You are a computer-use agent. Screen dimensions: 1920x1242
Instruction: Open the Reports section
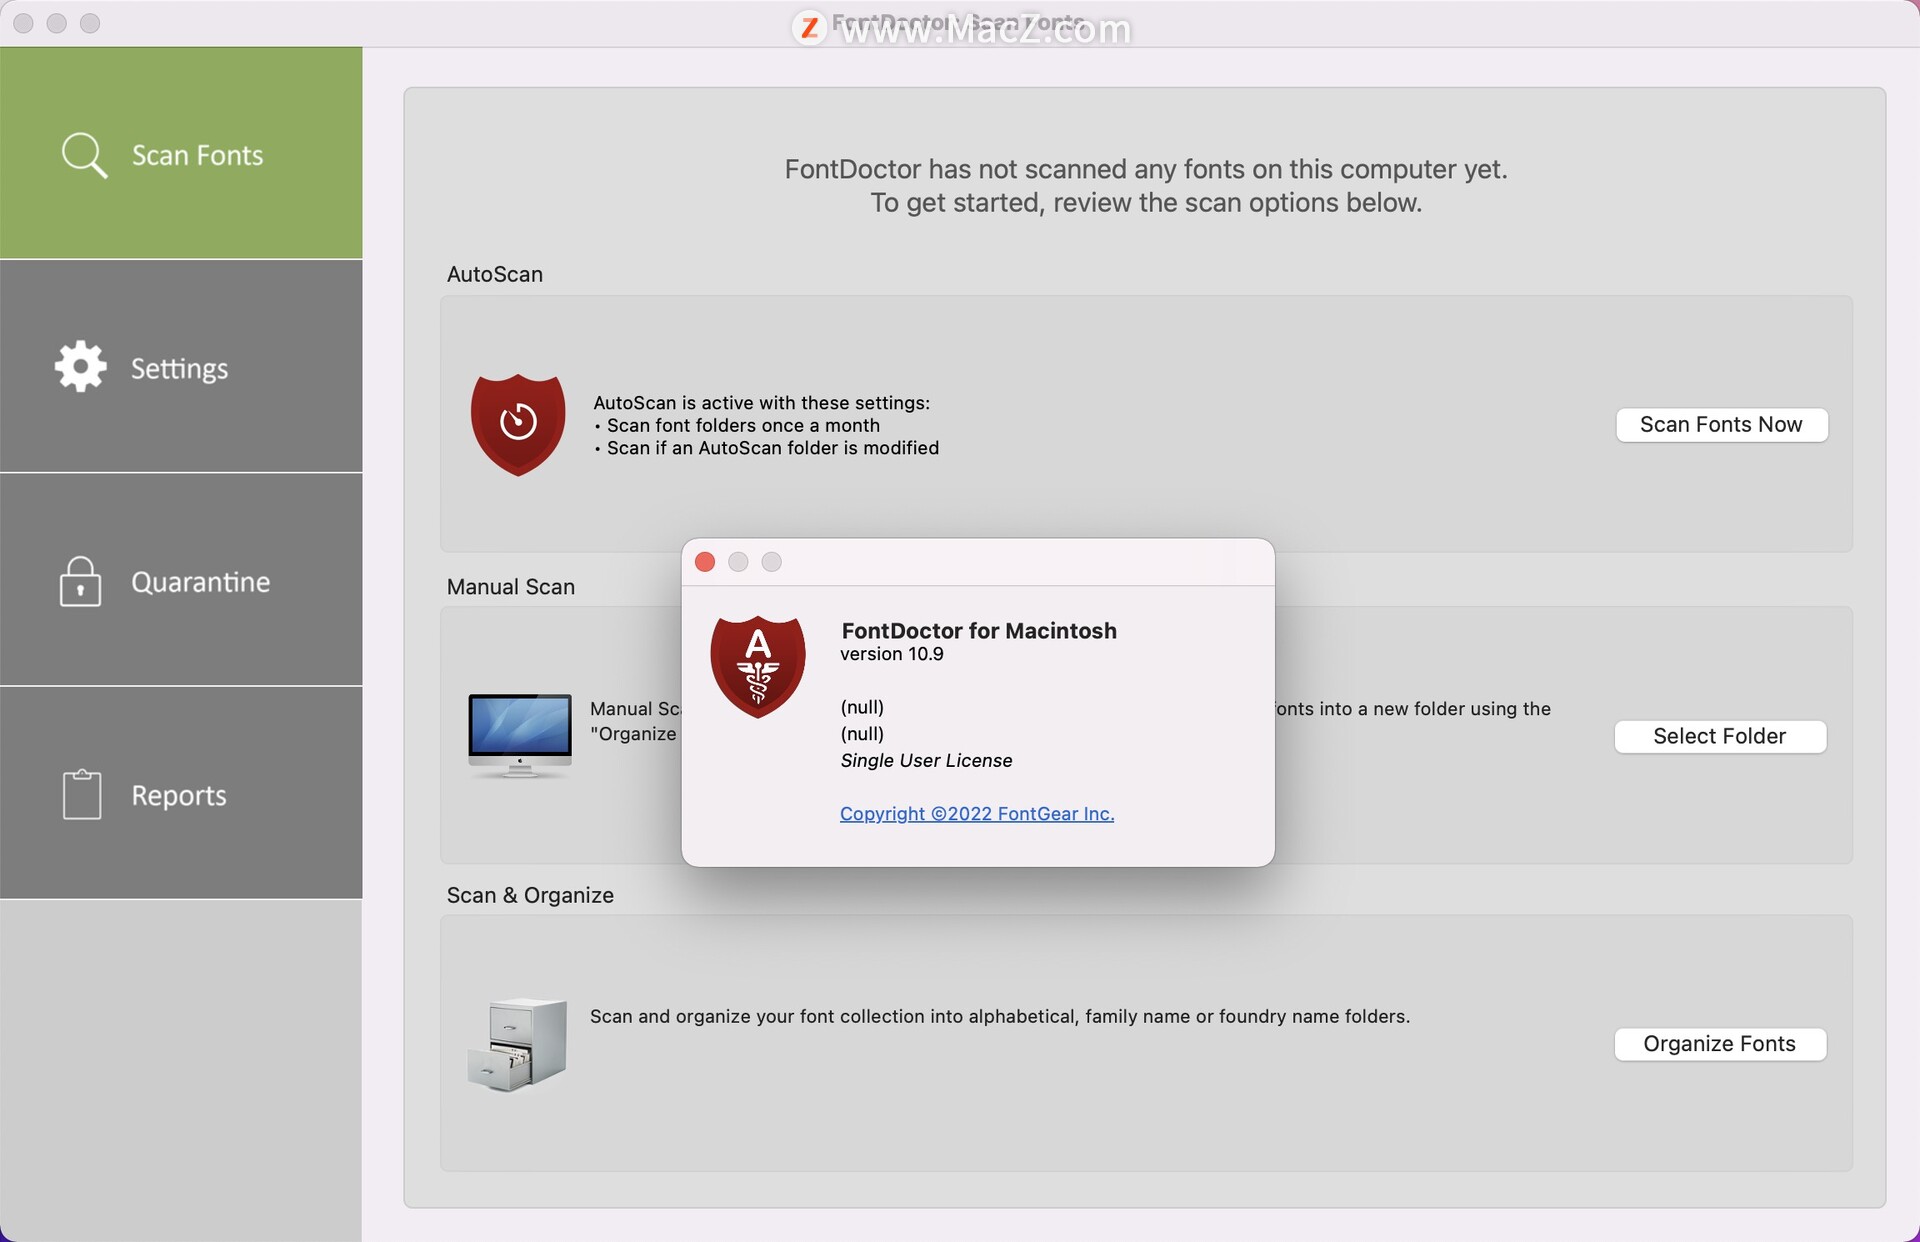[179, 795]
